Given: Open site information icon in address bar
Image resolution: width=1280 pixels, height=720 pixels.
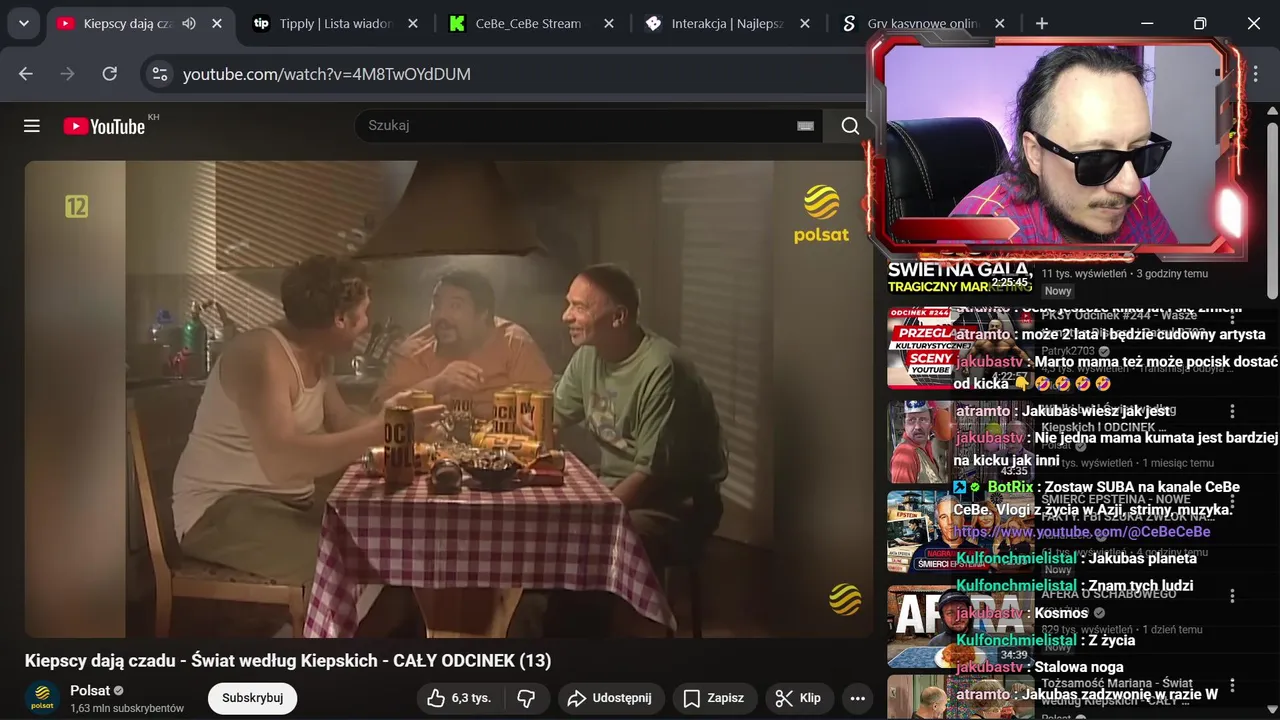Looking at the screenshot, I should coord(159,74).
